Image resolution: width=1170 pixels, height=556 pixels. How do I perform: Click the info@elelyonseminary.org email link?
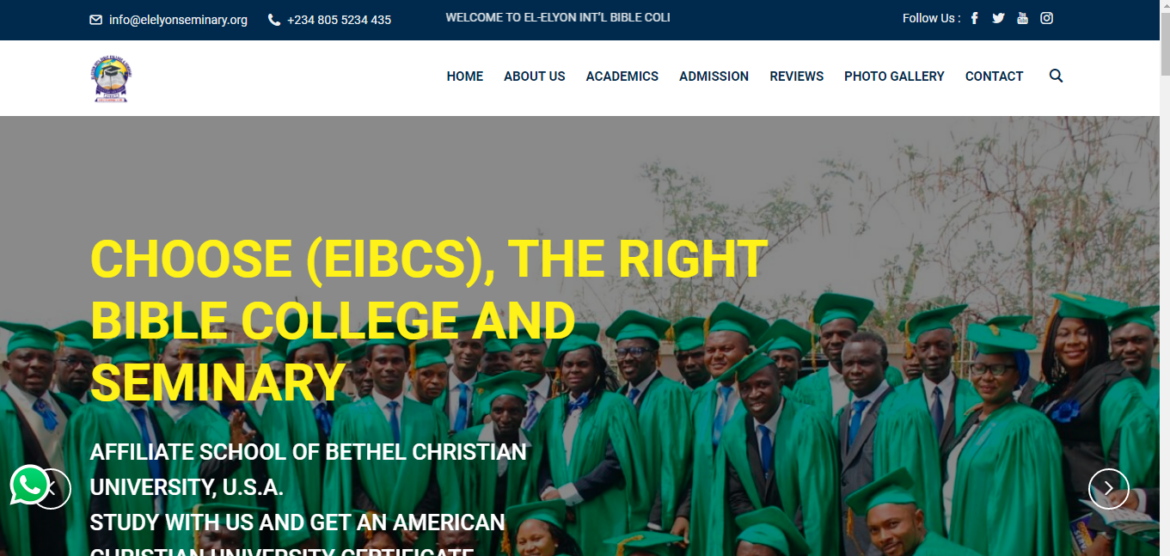click(x=178, y=20)
